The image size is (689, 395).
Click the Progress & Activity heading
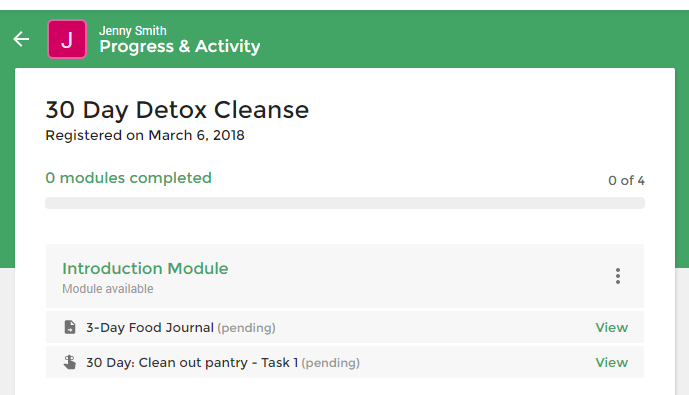[x=180, y=46]
